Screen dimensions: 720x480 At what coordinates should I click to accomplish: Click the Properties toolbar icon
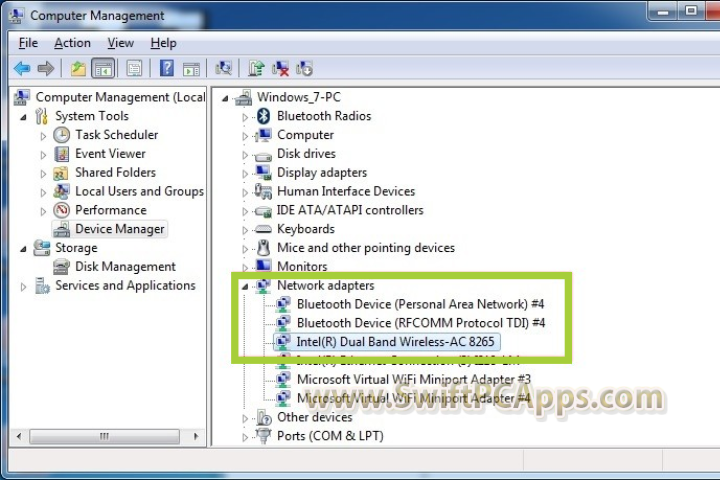point(134,69)
